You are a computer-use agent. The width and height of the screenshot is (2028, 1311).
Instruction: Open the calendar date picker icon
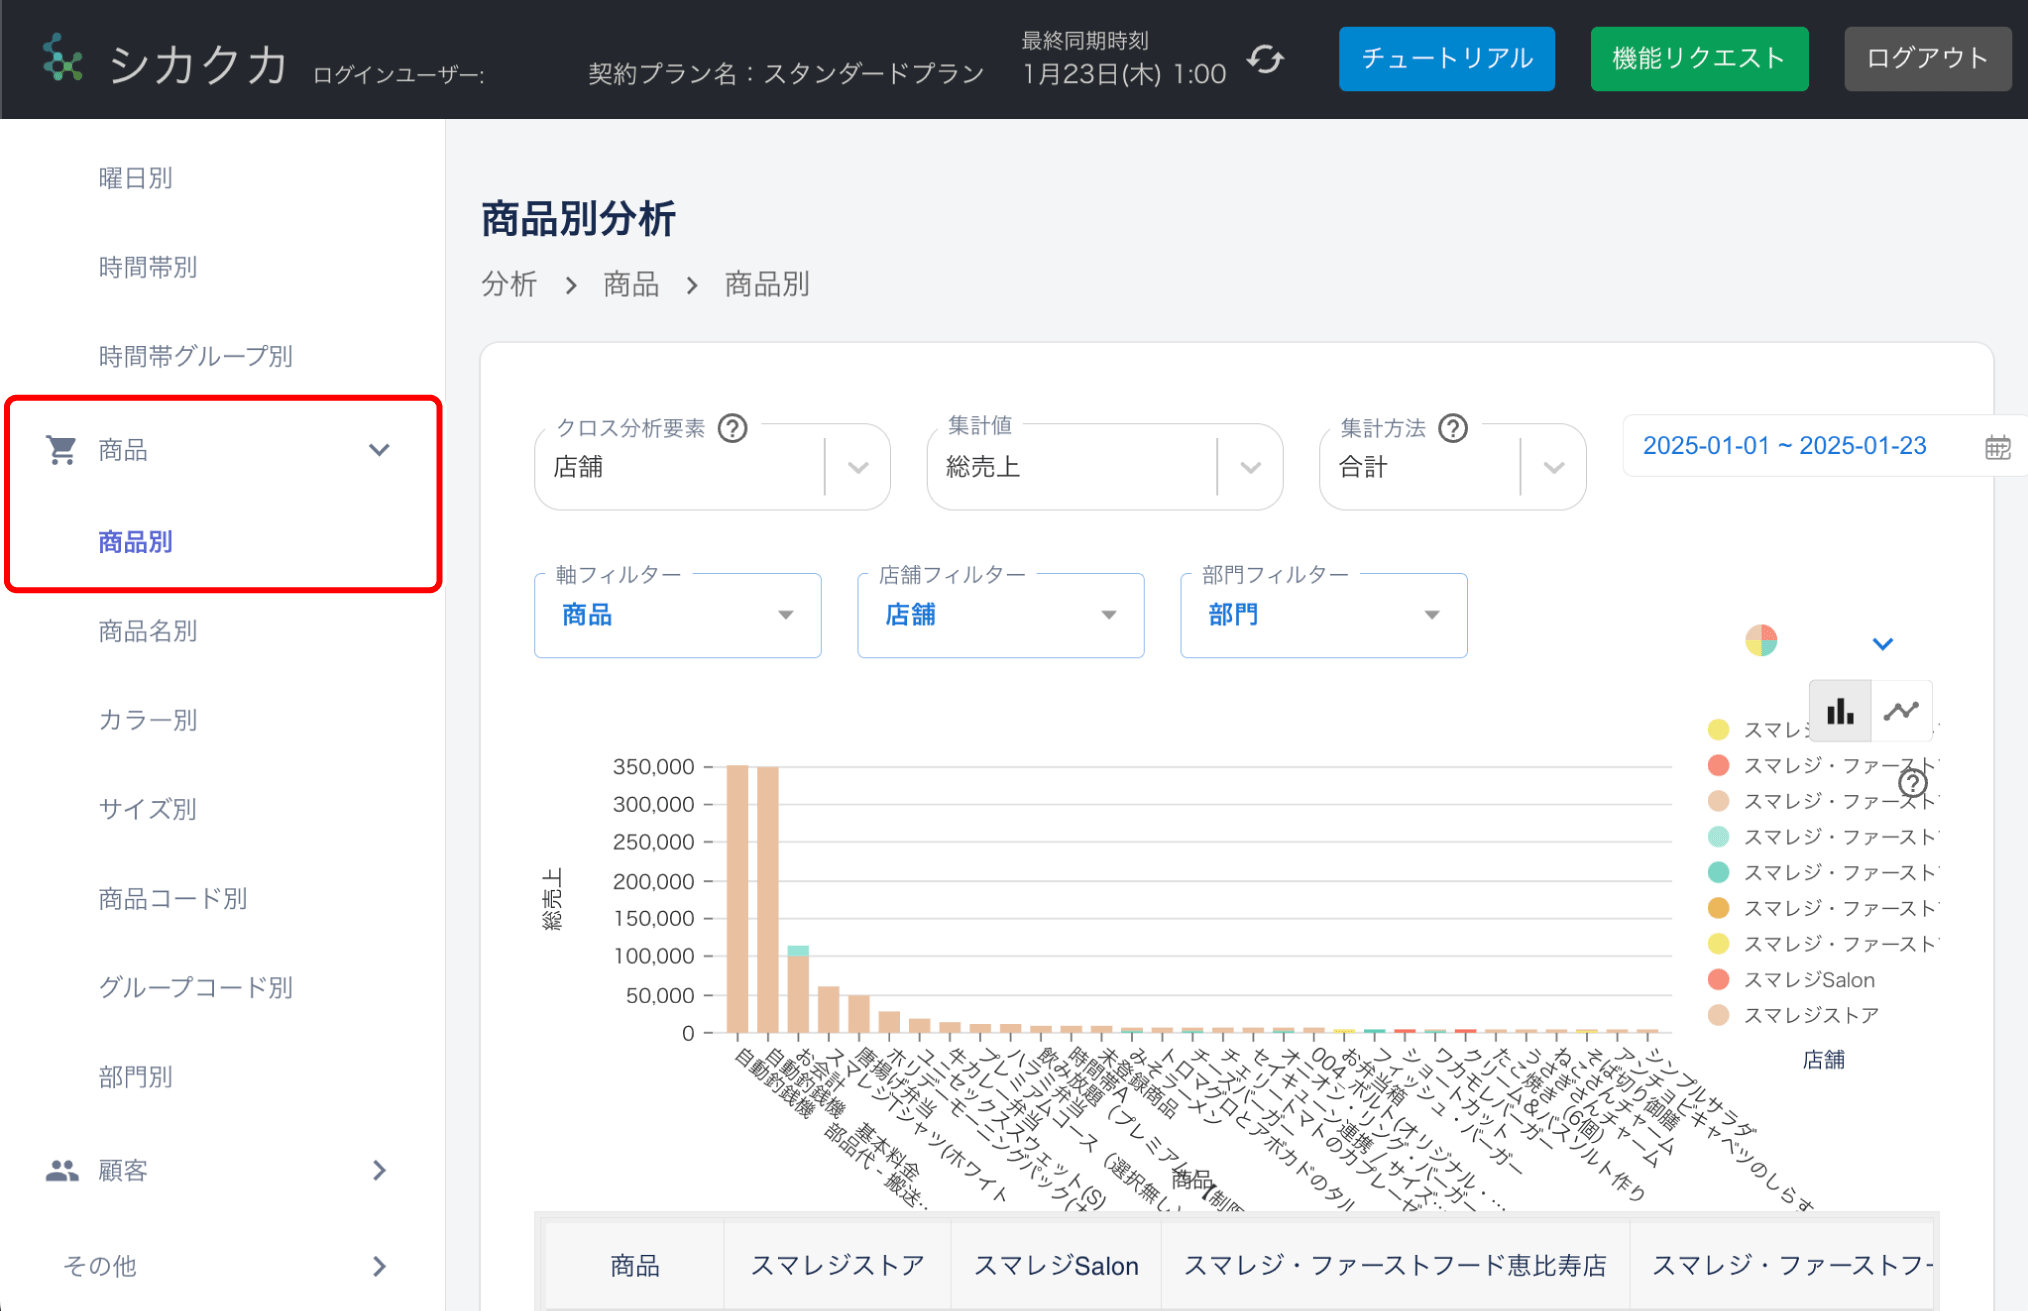(x=1997, y=447)
